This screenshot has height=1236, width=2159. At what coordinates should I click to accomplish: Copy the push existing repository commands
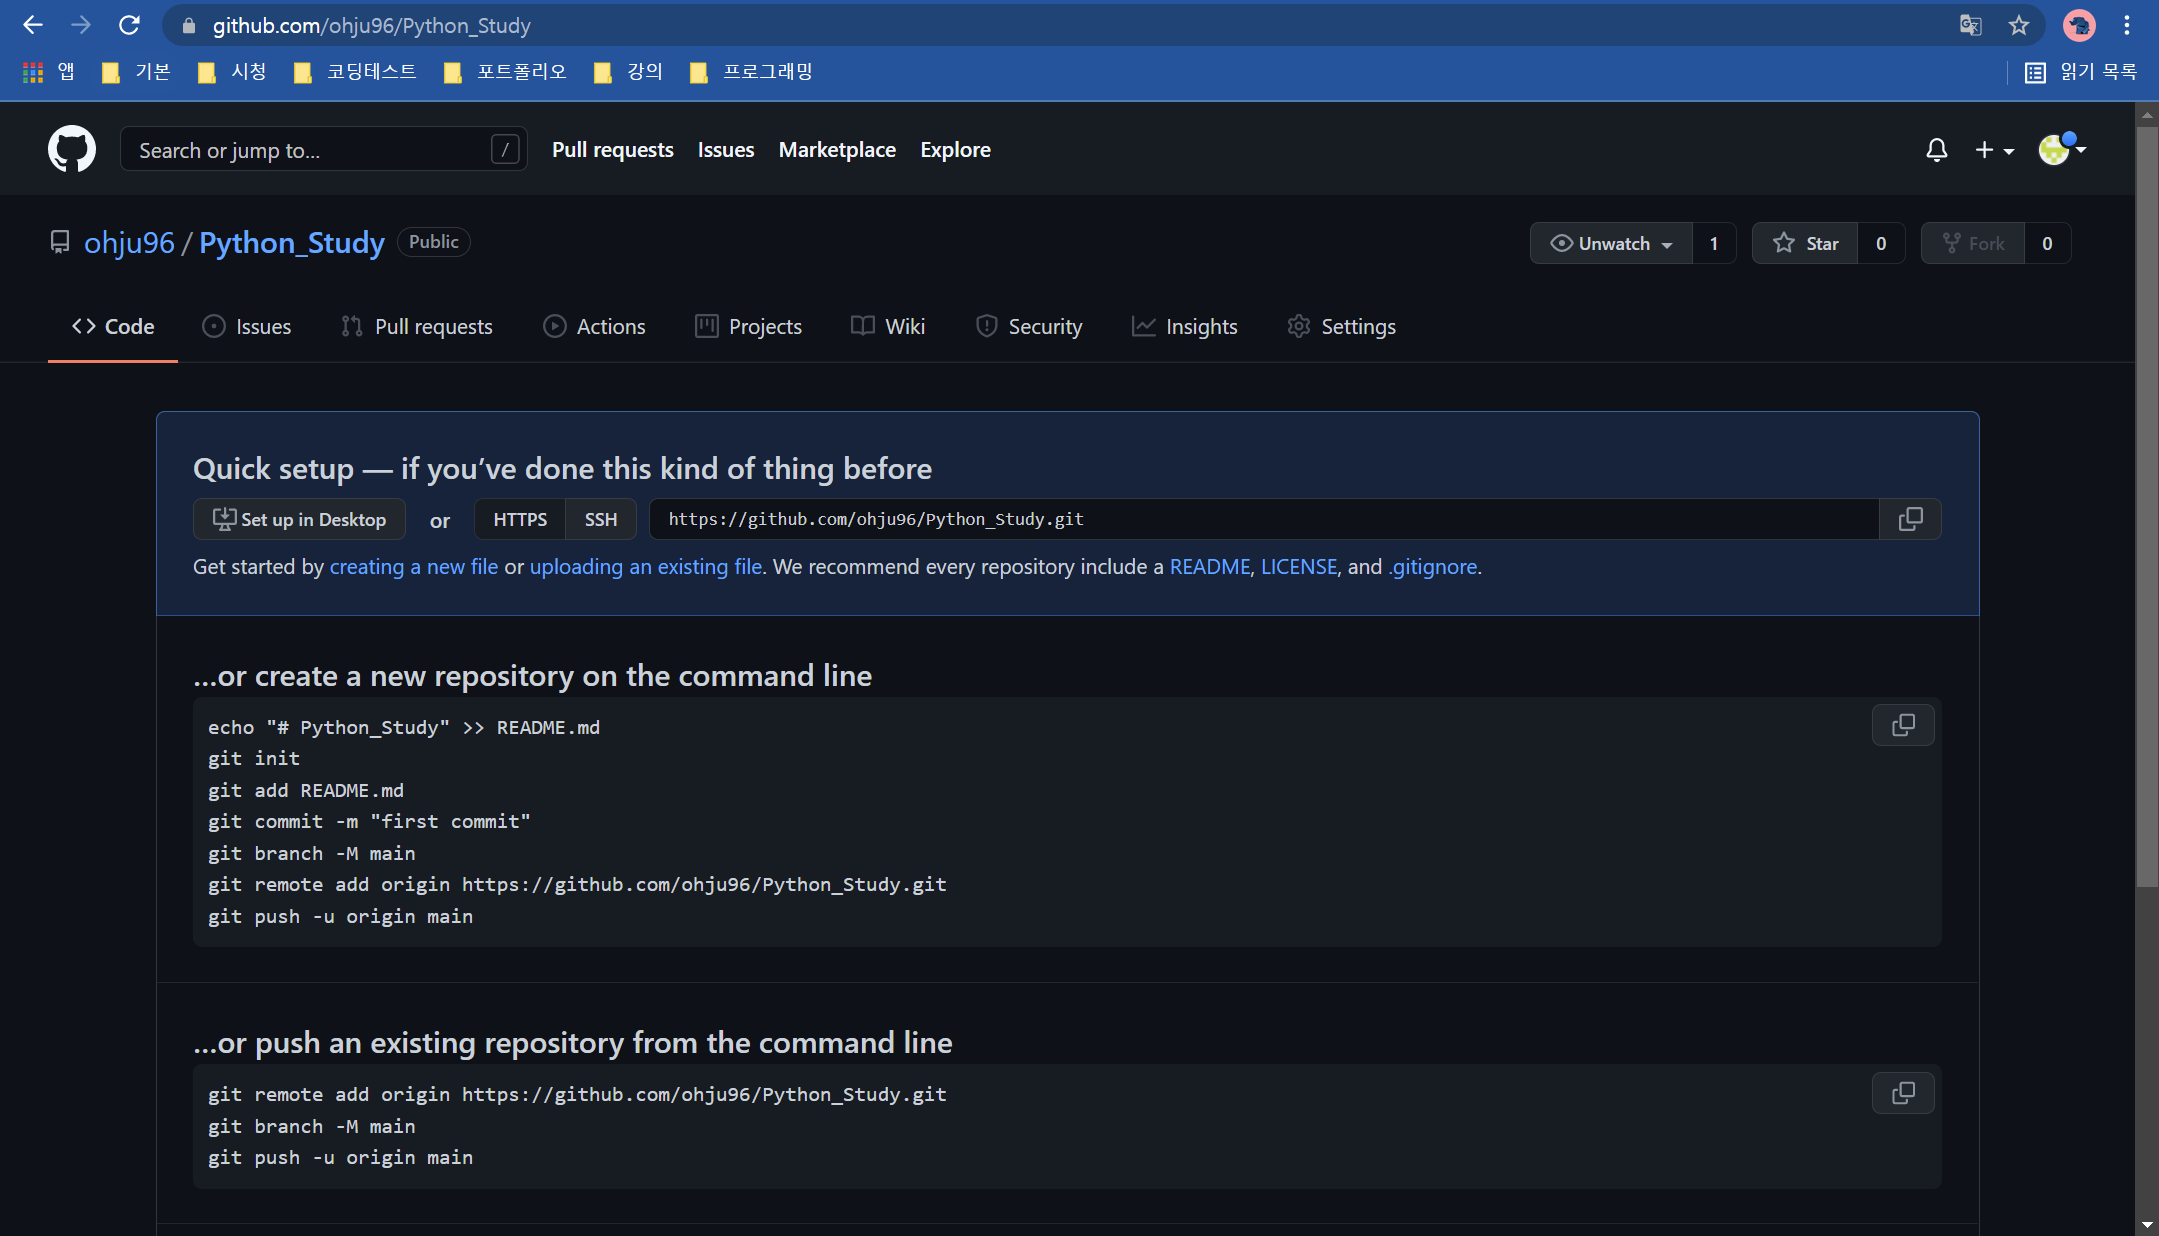(1902, 1093)
